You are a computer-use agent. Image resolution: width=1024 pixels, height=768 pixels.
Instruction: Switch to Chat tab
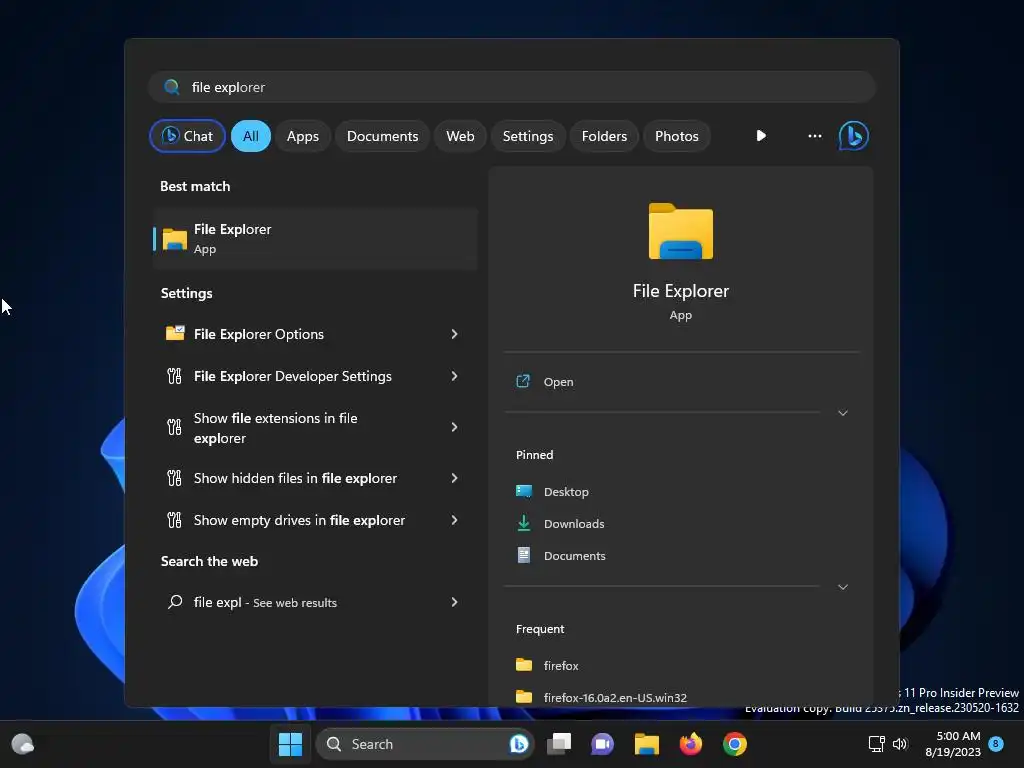click(187, 136)
